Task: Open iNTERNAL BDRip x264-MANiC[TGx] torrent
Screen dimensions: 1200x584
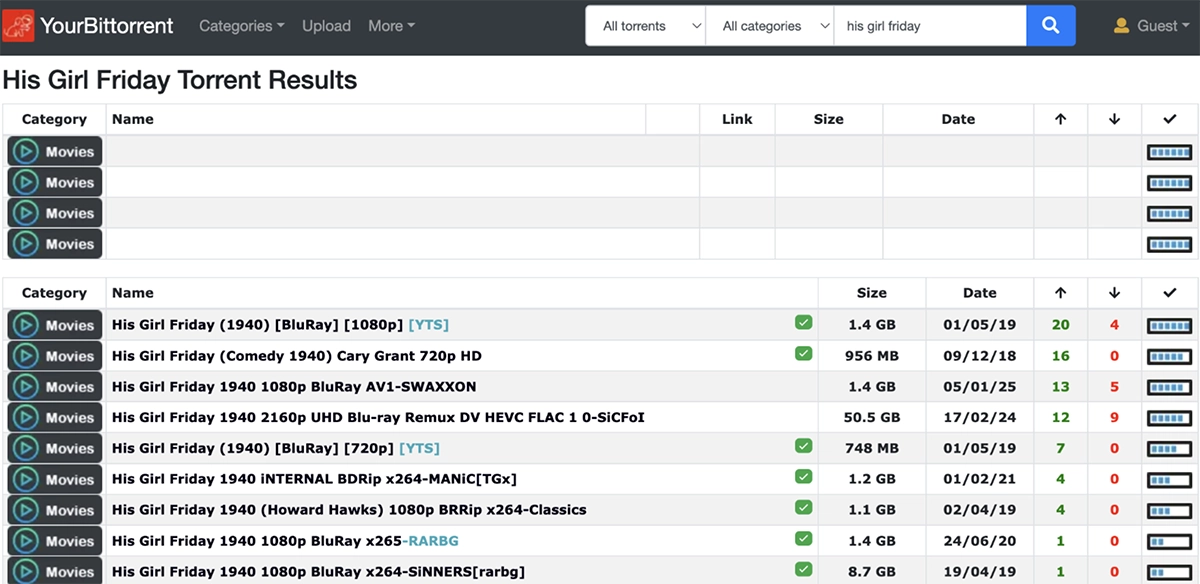Action: coord(314,480)
